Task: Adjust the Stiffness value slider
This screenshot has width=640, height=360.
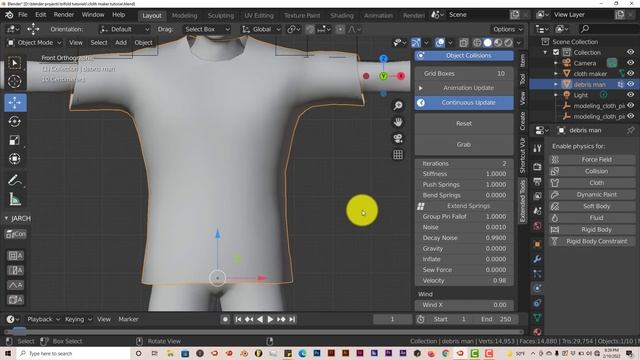Action: pyautogui.click(x=464, y=174)
